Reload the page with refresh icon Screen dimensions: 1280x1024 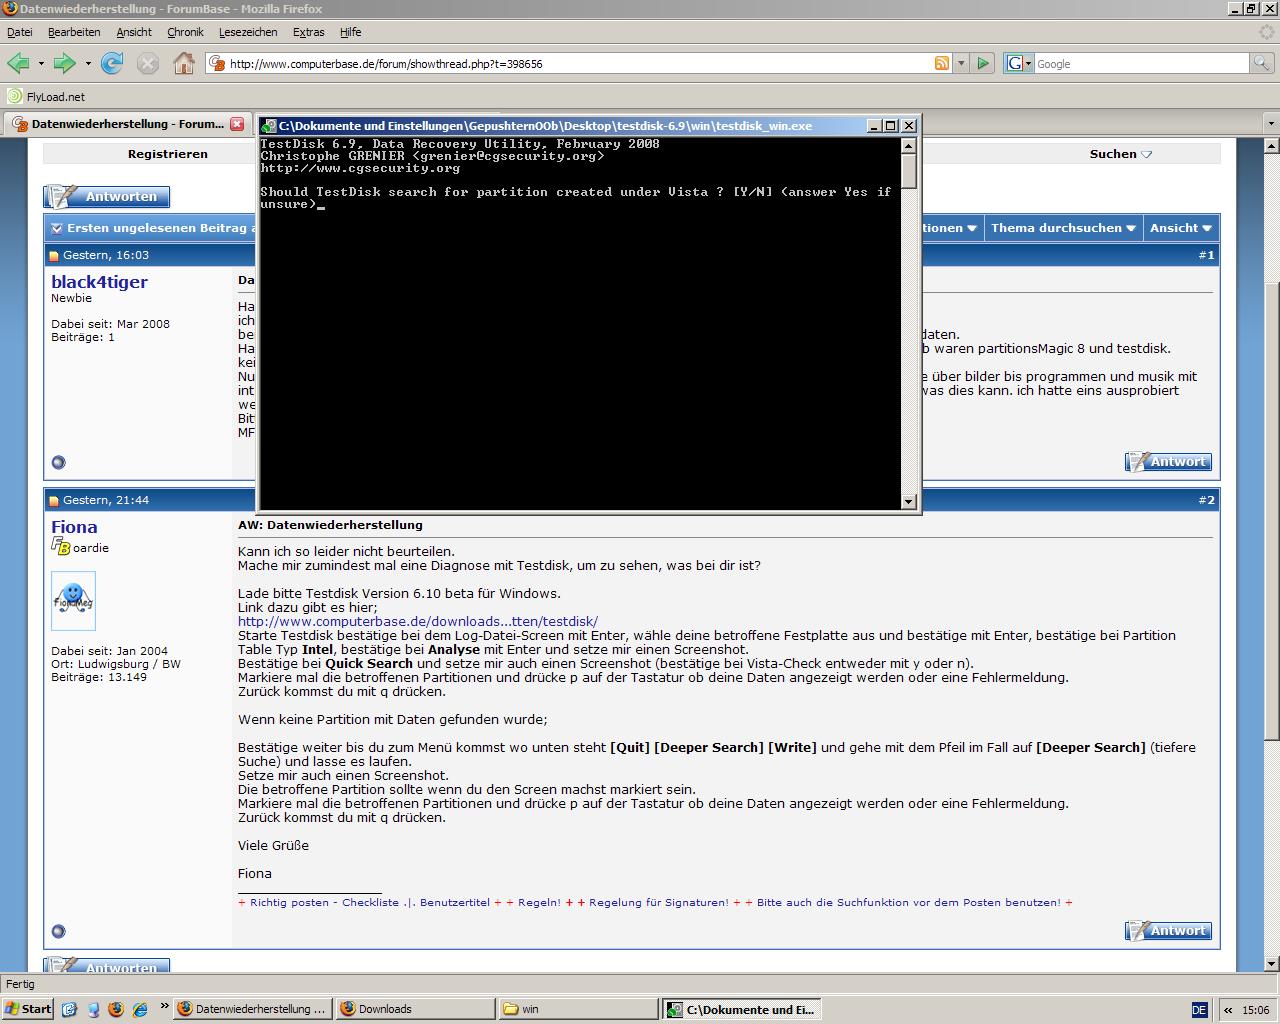tap(112, 63)
